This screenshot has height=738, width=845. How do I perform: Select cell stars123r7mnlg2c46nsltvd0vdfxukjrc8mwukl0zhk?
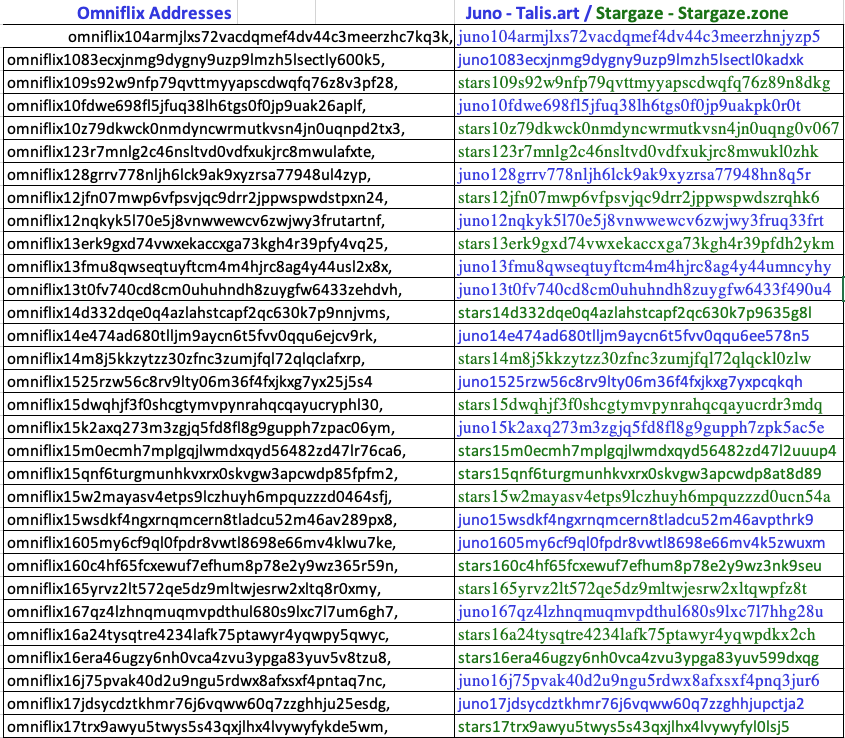coord(649,151)
